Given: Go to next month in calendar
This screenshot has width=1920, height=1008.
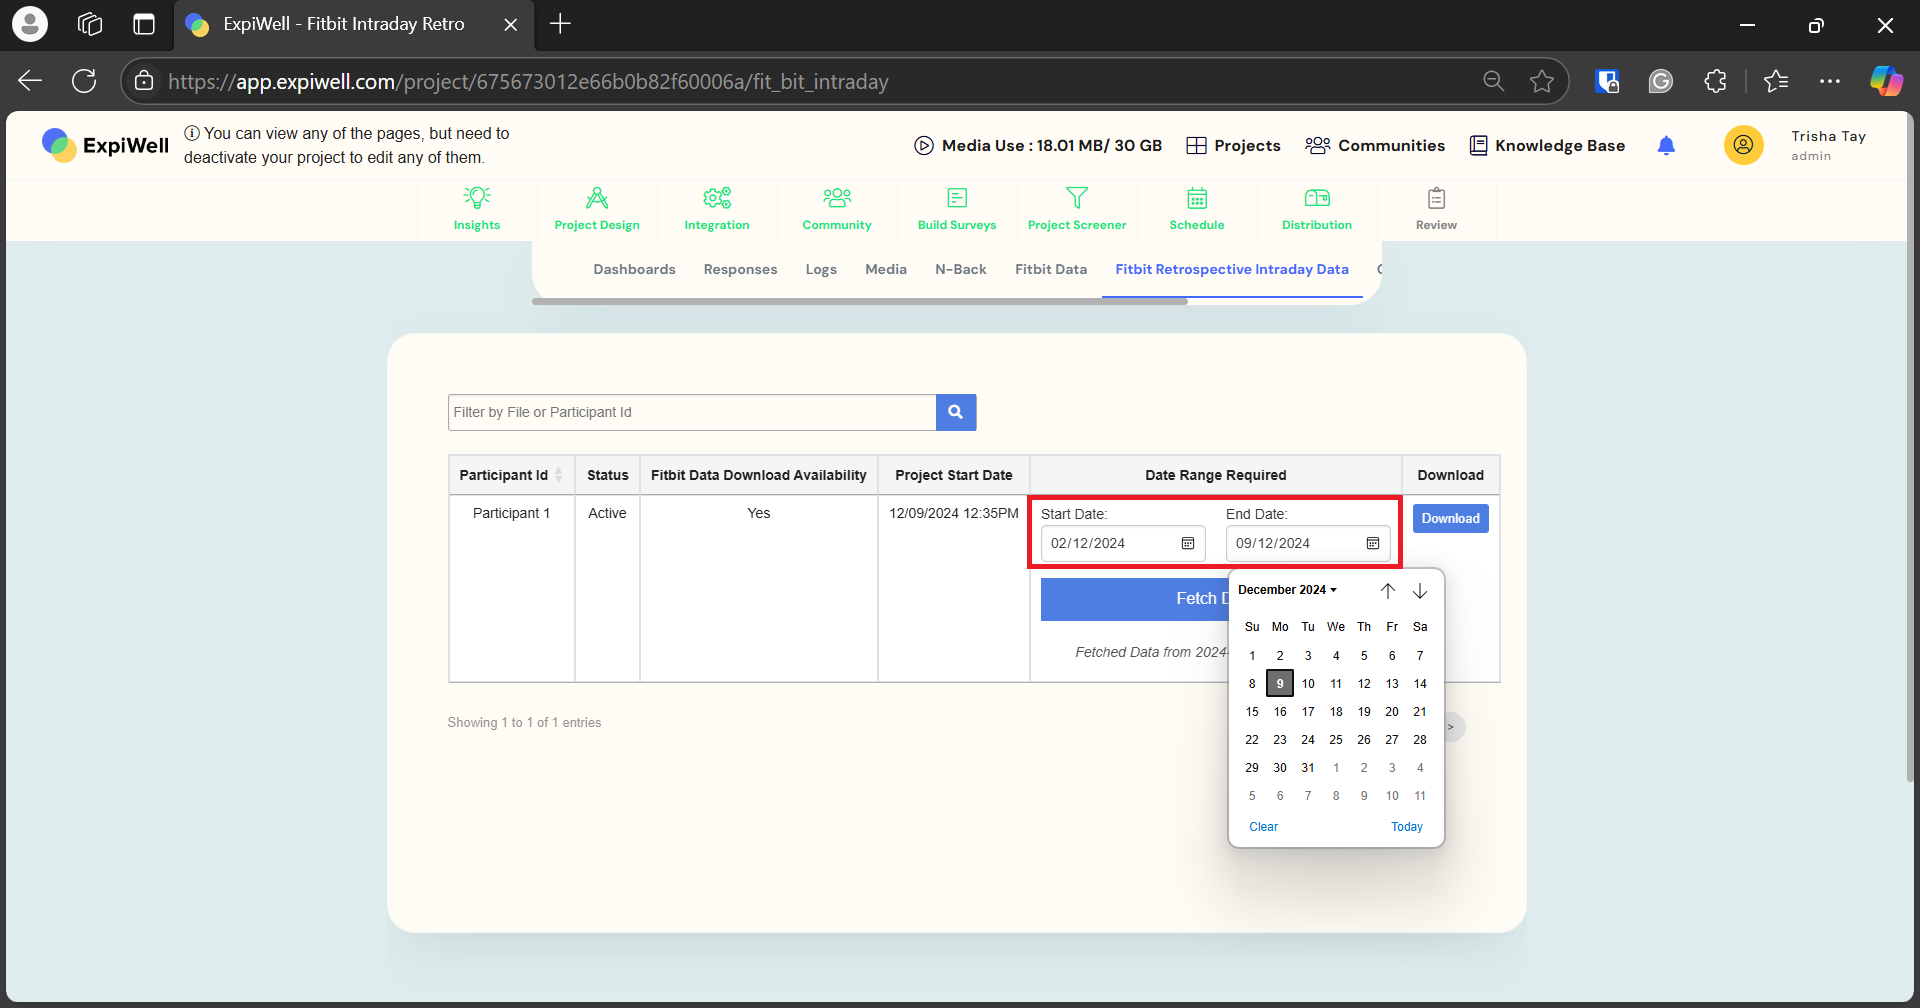Looking at the screenshot, I should (x=1420, y=591).
